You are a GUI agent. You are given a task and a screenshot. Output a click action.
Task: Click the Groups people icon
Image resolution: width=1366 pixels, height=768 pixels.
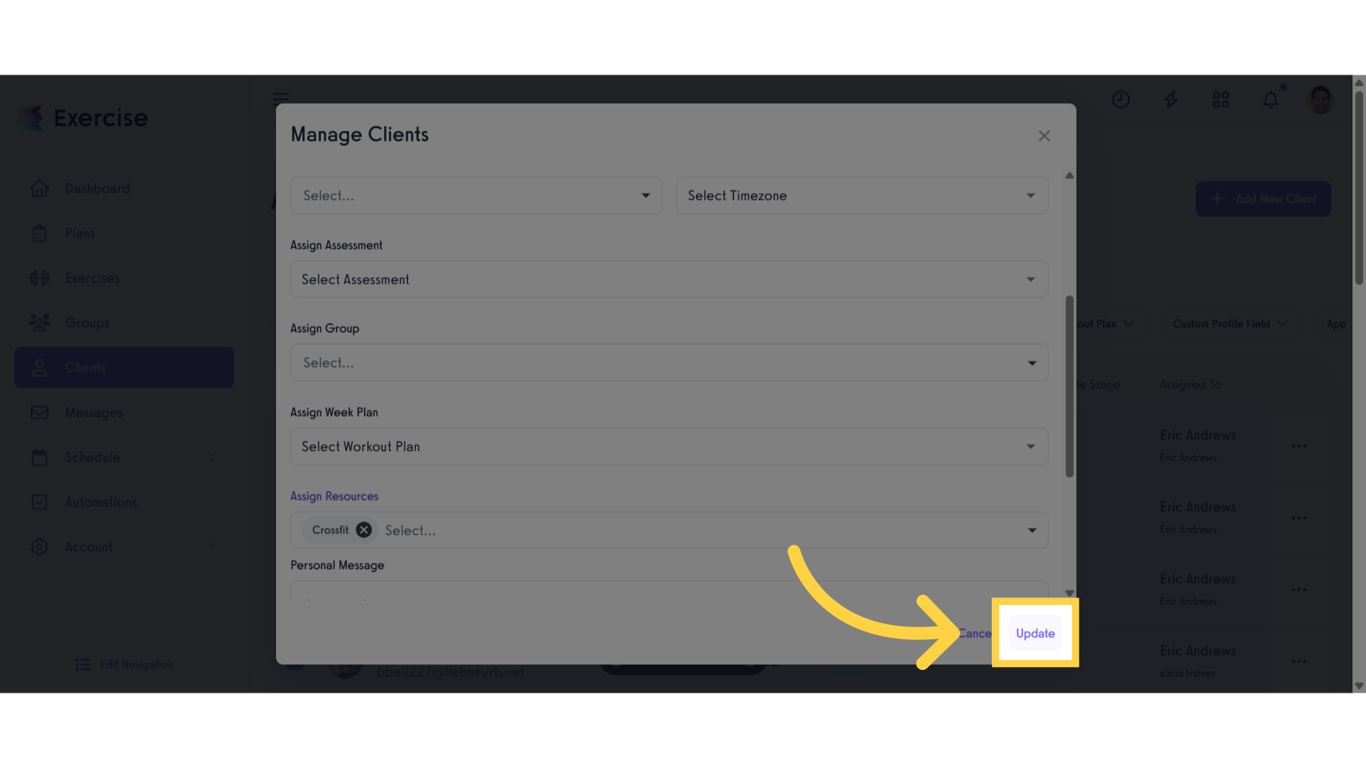pyautogui.click(x=39, y=323)
